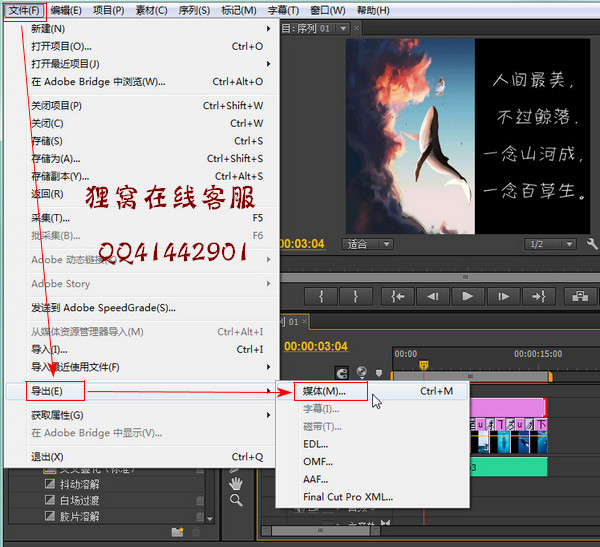Image resolution: width=600 pixels, height=547 pixels.
Task: Open the 窗口(W) menu
Action: [x=328, y=10]
